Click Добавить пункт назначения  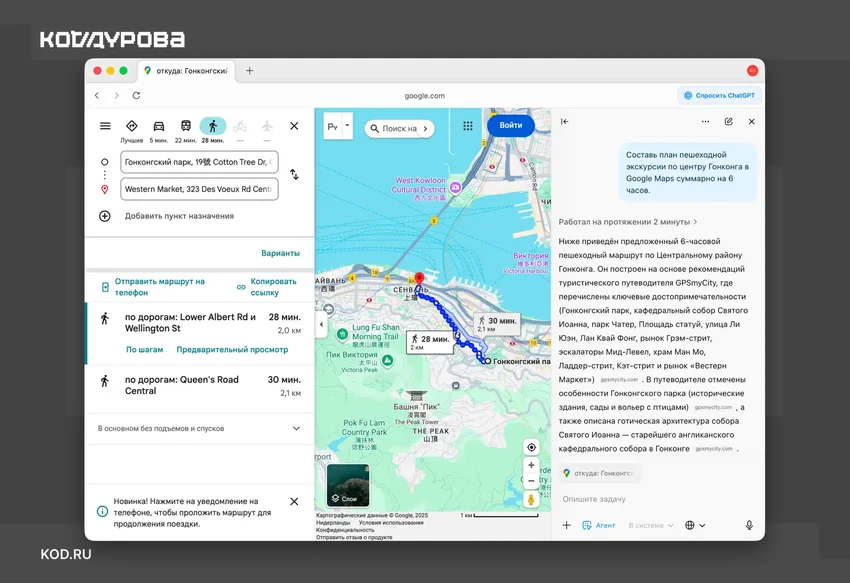click(179, 216)
